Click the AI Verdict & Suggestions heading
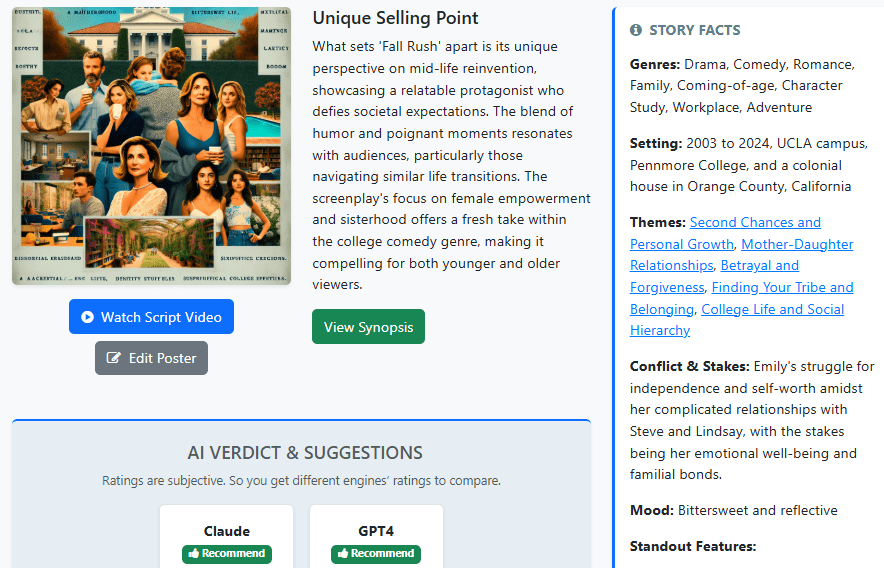Screen dimensions: 884x568 [x=305, y=453]
